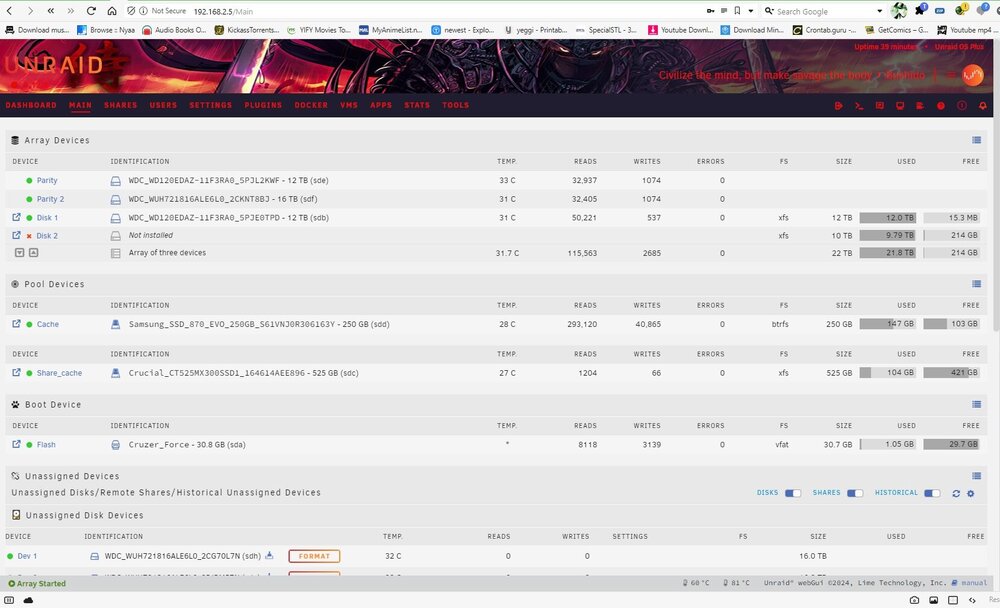Open Unassigned Devices settings gear
The image size is (1000, 608).
pyautogui.click(x=971, y=493)
